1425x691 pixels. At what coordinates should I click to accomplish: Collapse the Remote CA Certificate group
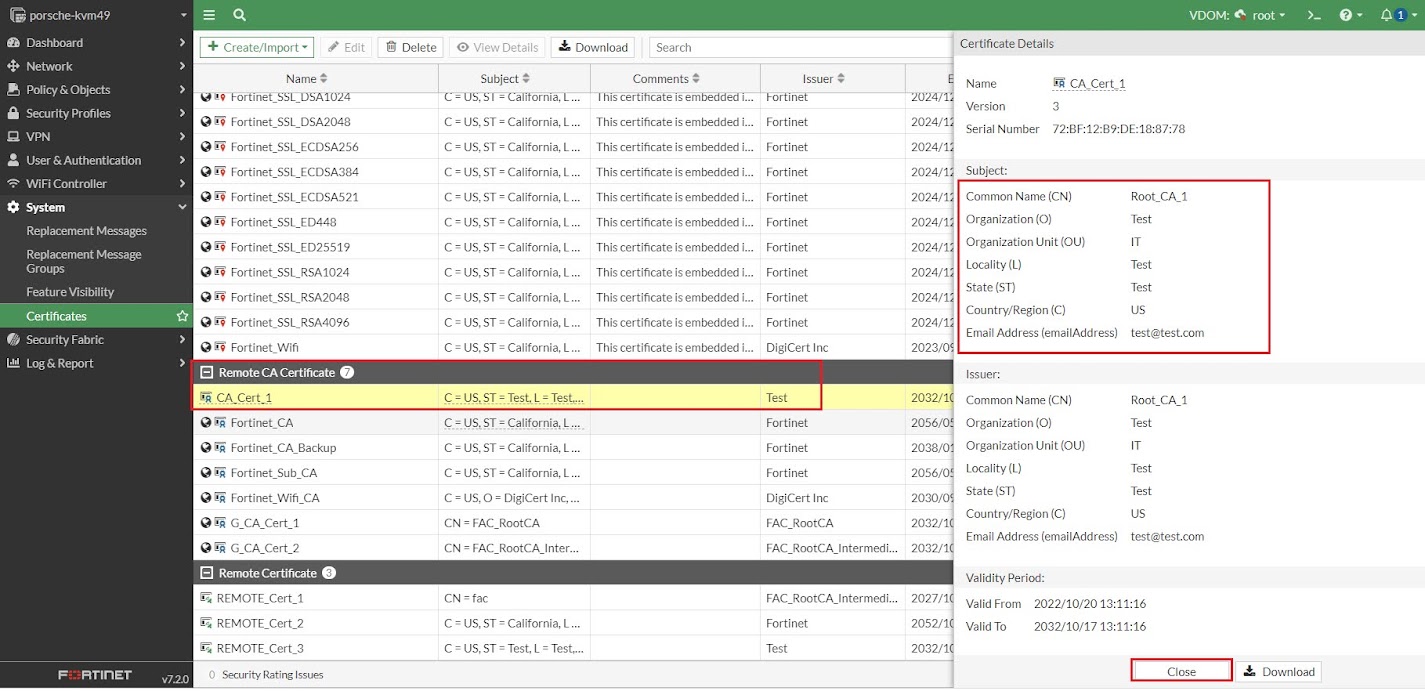[207, 372]
